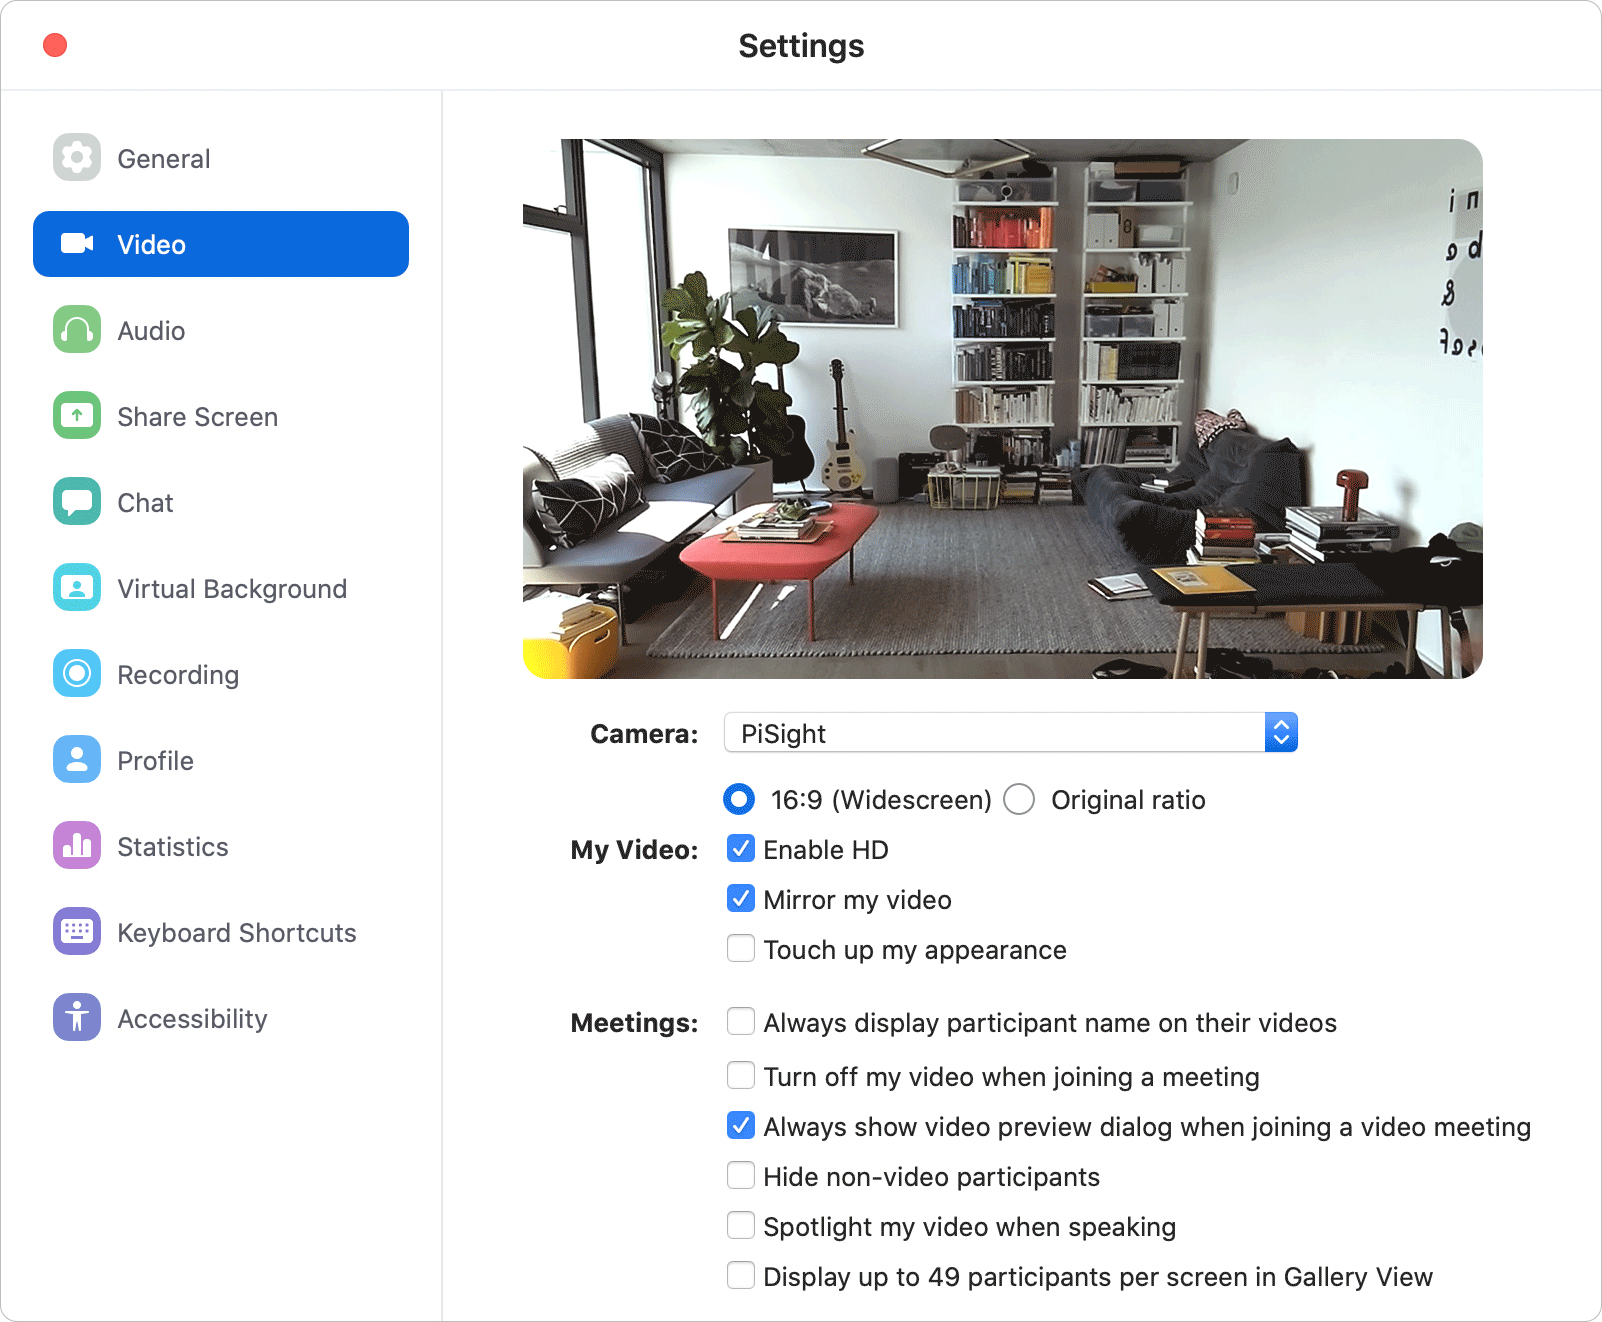Check Always display participant name on videos
1602x1322 pixels.
(x=741, y=1021)
